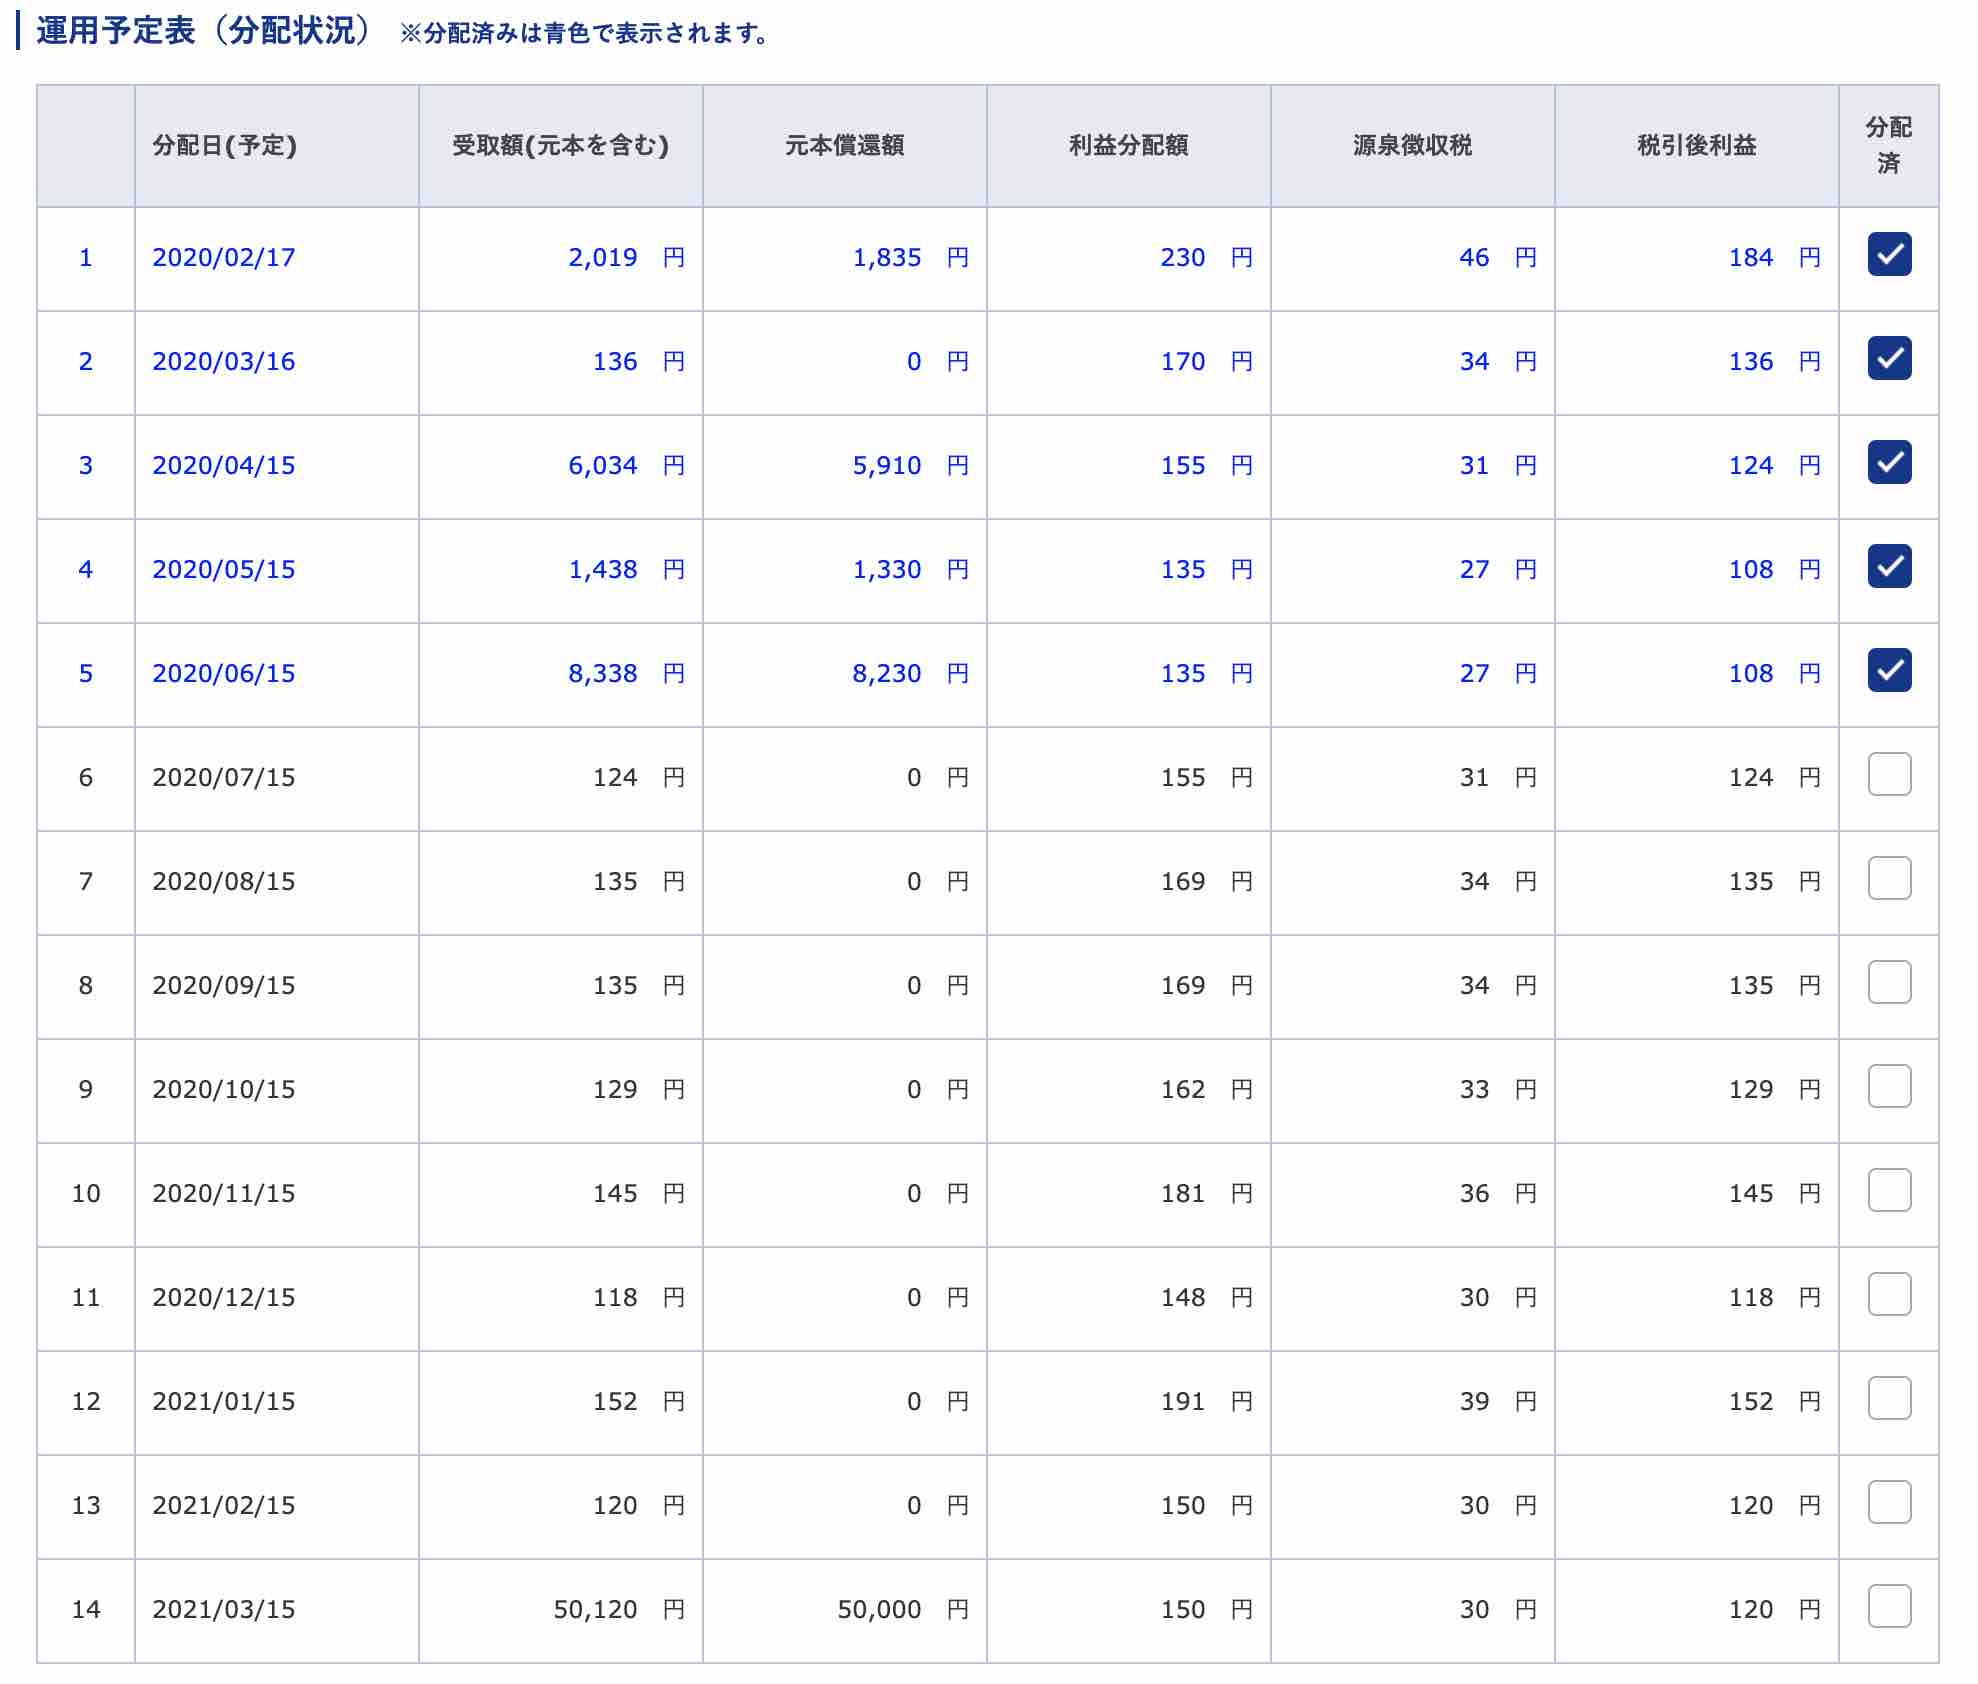
Task: Click the 8,338 円 received amount
Action: (626, 674)
